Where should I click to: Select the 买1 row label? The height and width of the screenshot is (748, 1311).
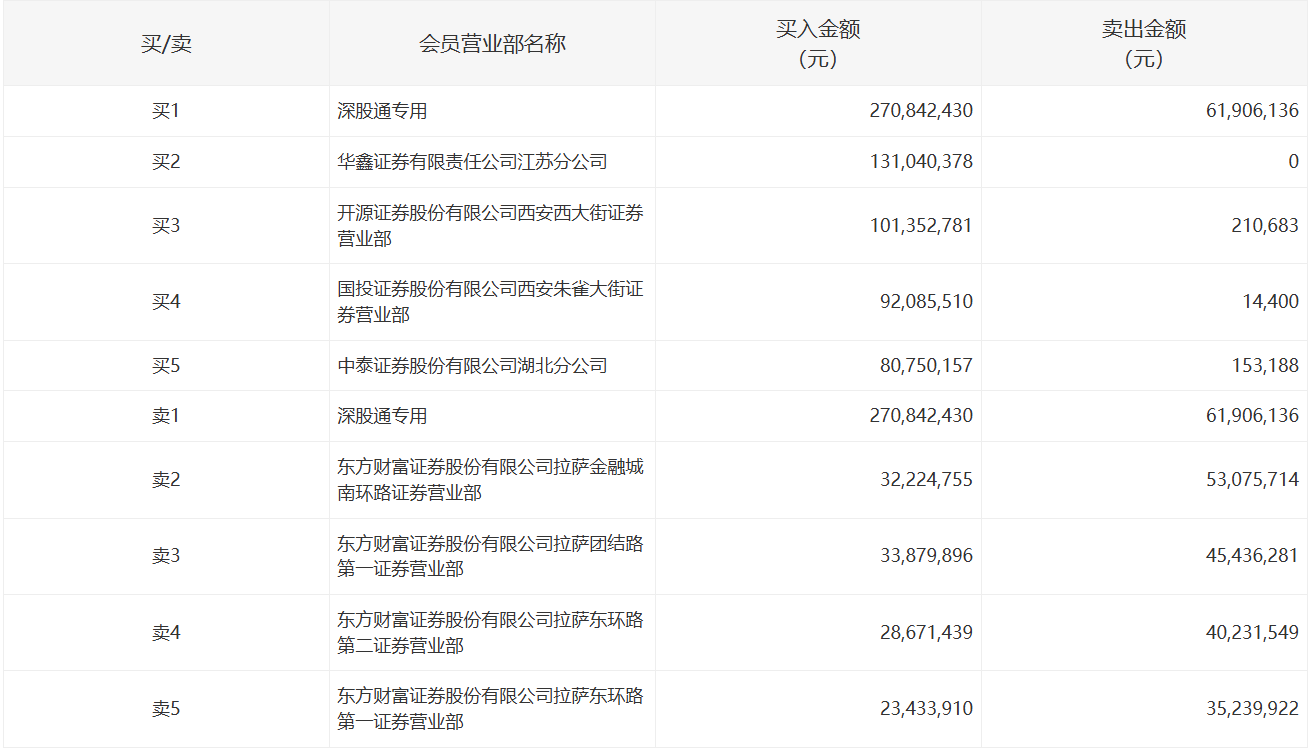pyautogui.click(x=166, y=111)
